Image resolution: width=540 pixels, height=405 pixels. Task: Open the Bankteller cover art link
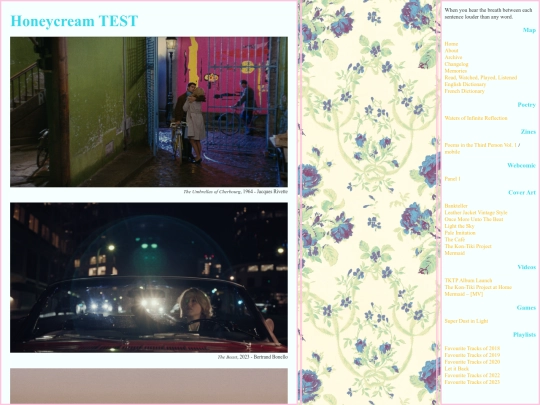point(456,206)
